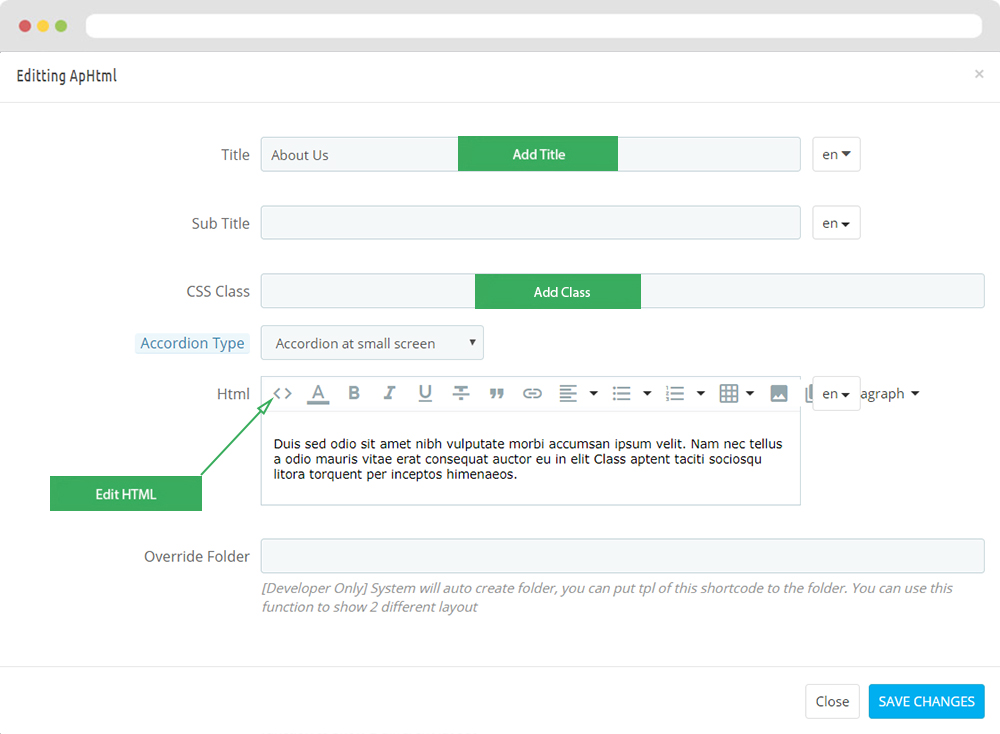Insert a blockquote
The width and height of the screenshot is (1000, 734).
pyautogui.click(x=496, y=394)
